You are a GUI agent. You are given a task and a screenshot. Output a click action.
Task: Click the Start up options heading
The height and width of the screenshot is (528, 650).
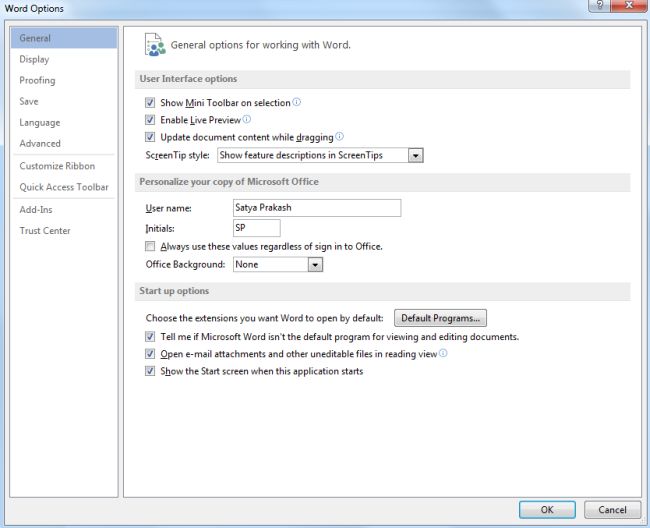(x=174, y=291)
